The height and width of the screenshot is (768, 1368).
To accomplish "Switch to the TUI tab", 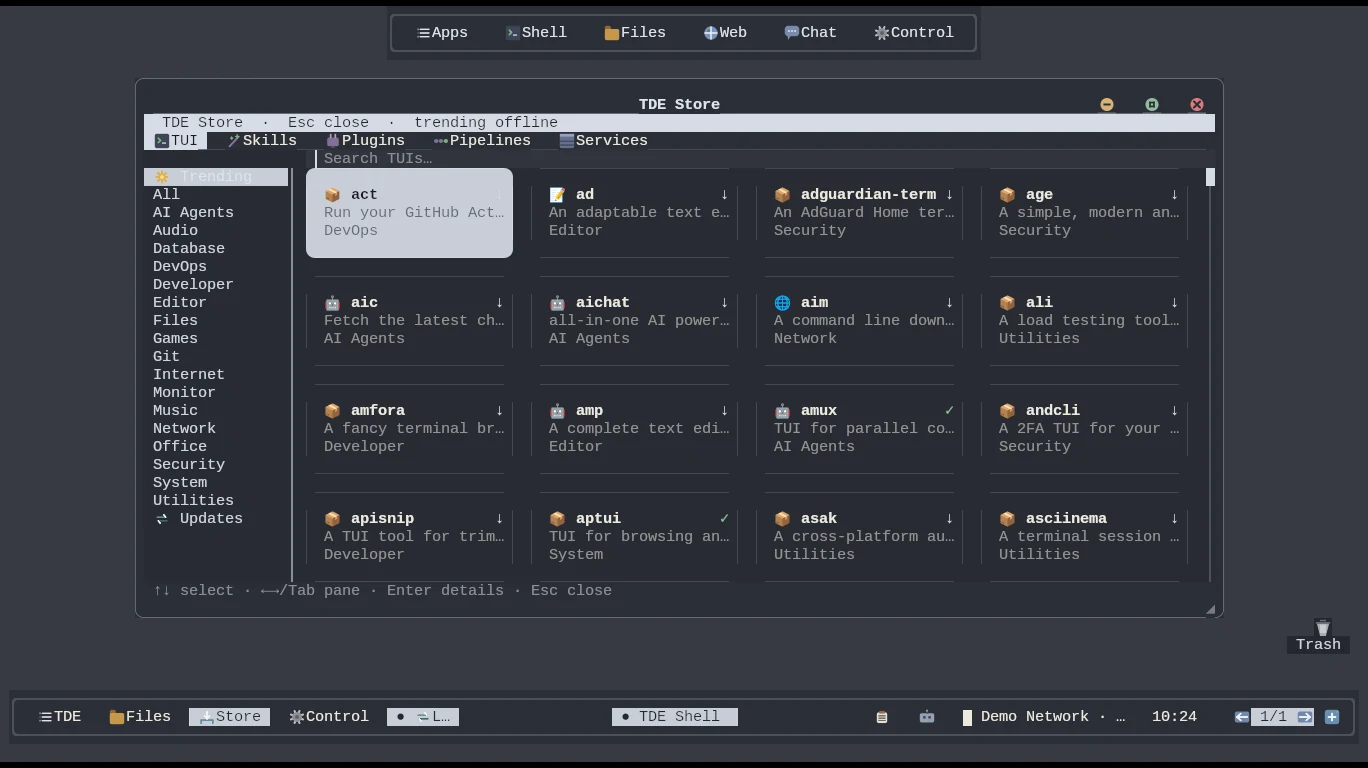I will click(x=176, y=141).
